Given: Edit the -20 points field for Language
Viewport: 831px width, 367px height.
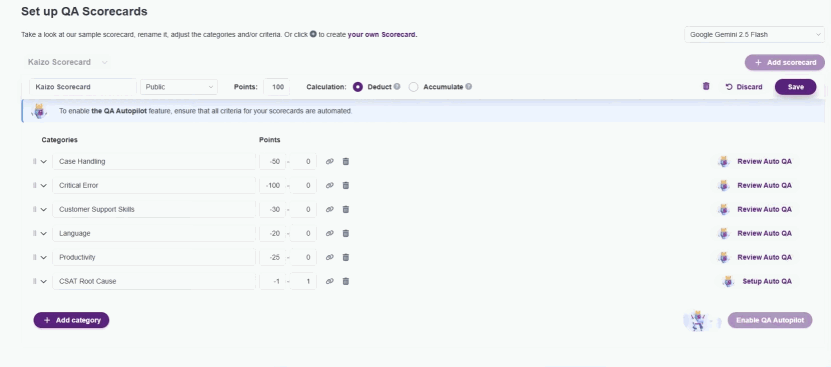Looking at the screenshot, I should pyautogui.click(x=272, y=233).
